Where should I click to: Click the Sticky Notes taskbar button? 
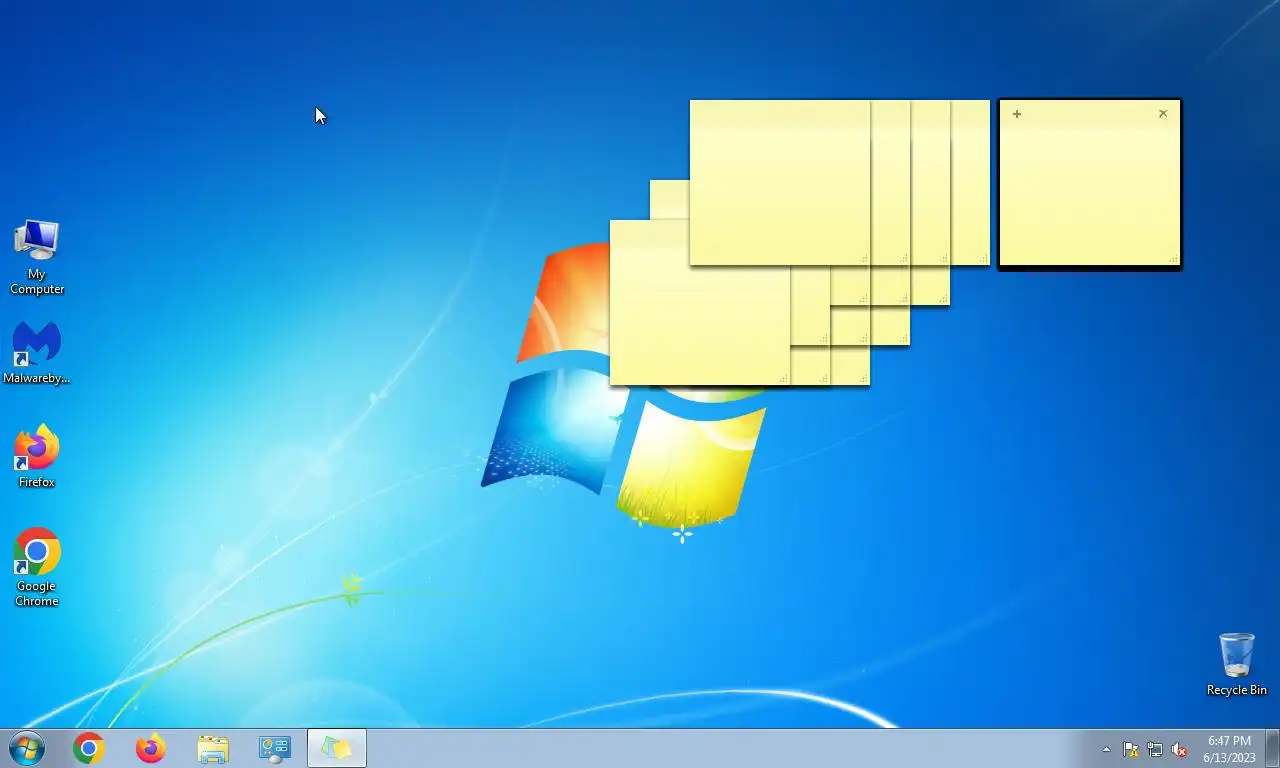337,748
